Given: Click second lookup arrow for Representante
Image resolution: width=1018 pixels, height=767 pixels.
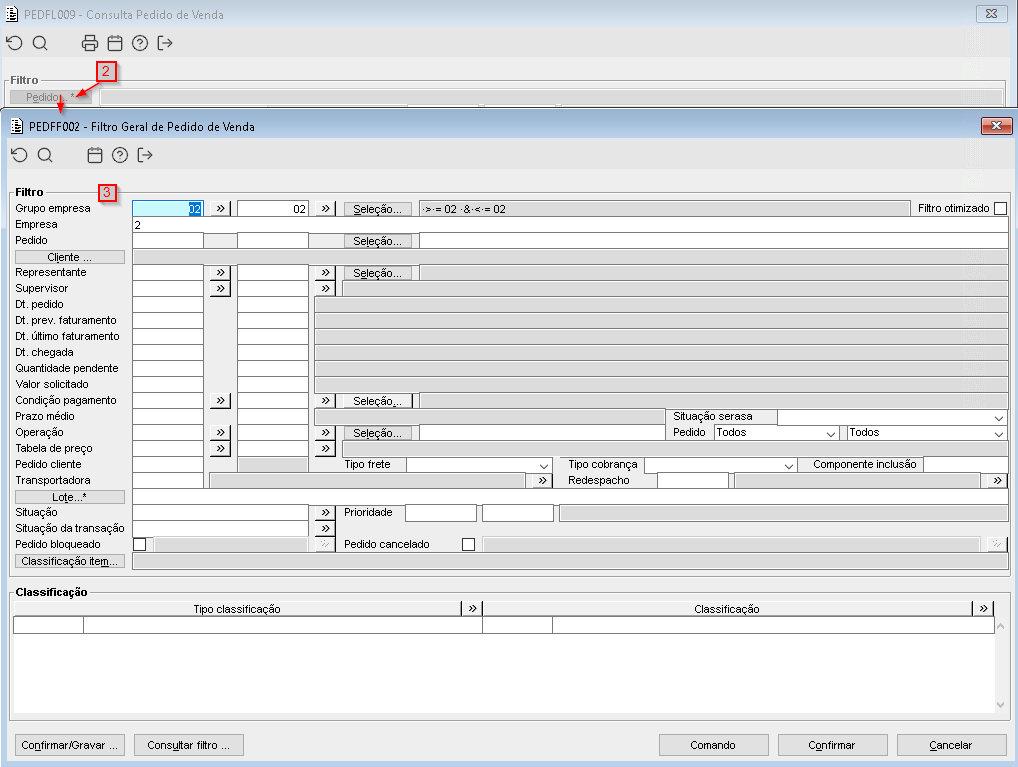Looking at the screenshot, I should (x=325, y=273).
